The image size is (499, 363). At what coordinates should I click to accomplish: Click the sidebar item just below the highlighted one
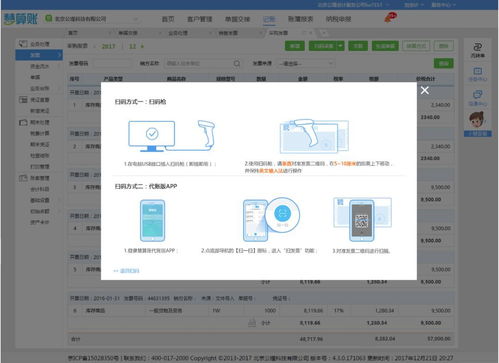[x=40, y=66]
